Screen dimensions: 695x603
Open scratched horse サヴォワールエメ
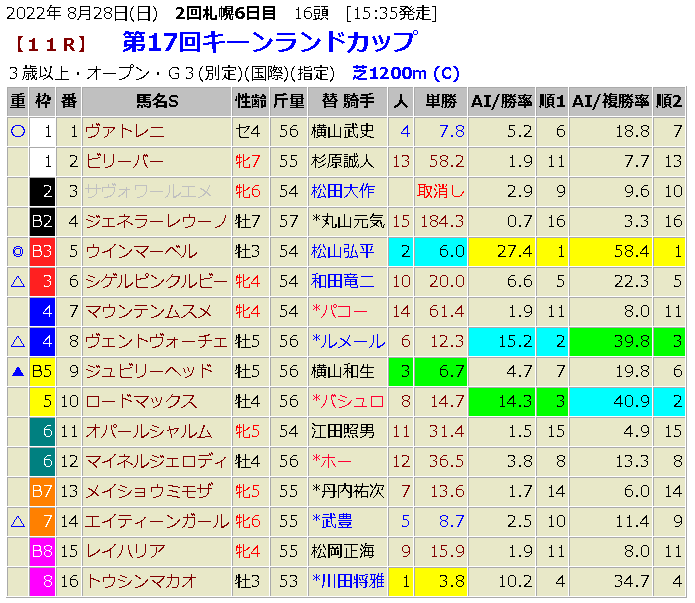(148, 192)
